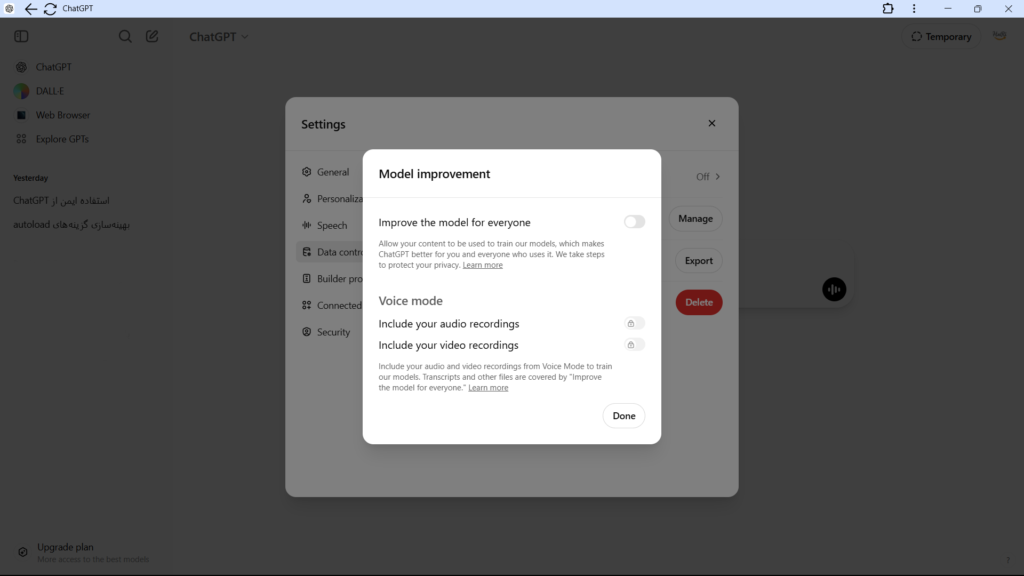Select Speech settings tab
Image resolution: width=1024 pixels, height=576 pixels.
coord(330,225)
